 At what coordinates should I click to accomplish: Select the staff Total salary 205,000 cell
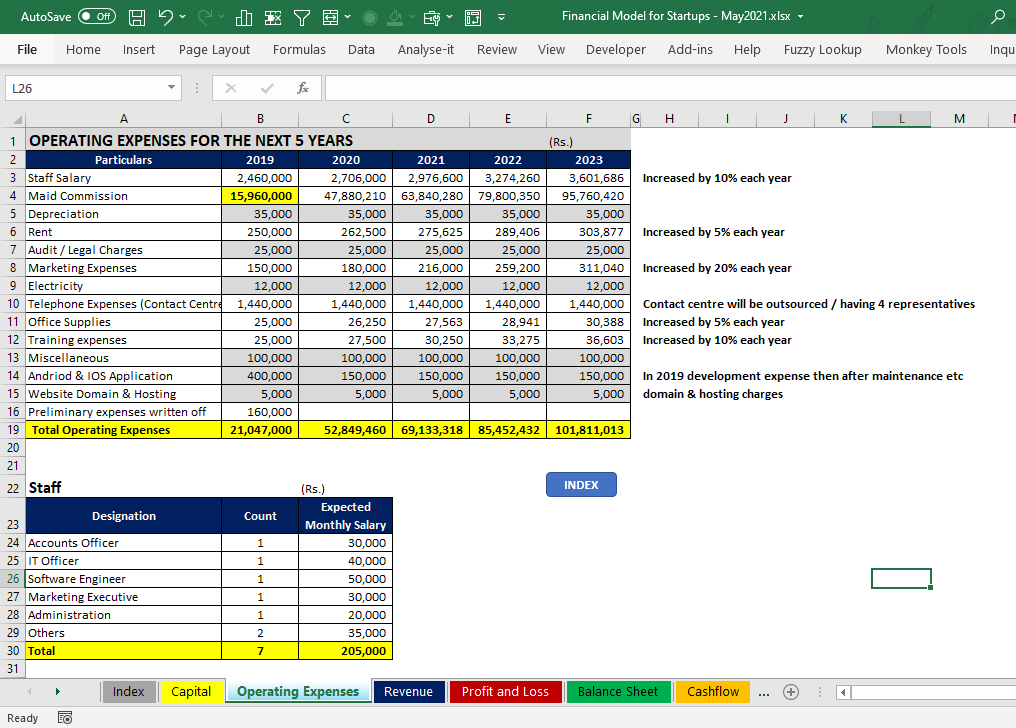point(345,651)
